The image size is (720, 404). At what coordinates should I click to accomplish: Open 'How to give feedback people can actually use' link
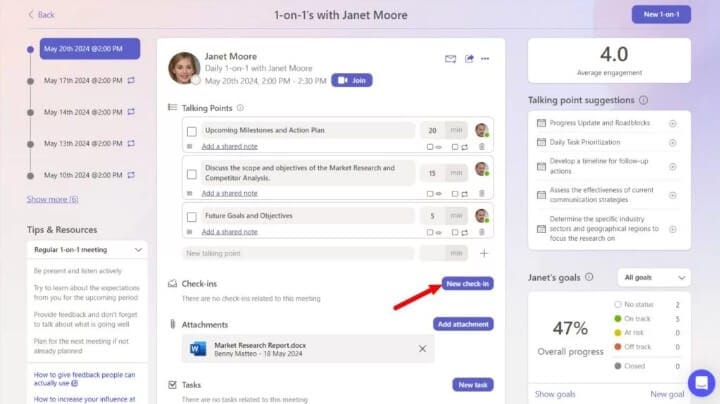84,379
